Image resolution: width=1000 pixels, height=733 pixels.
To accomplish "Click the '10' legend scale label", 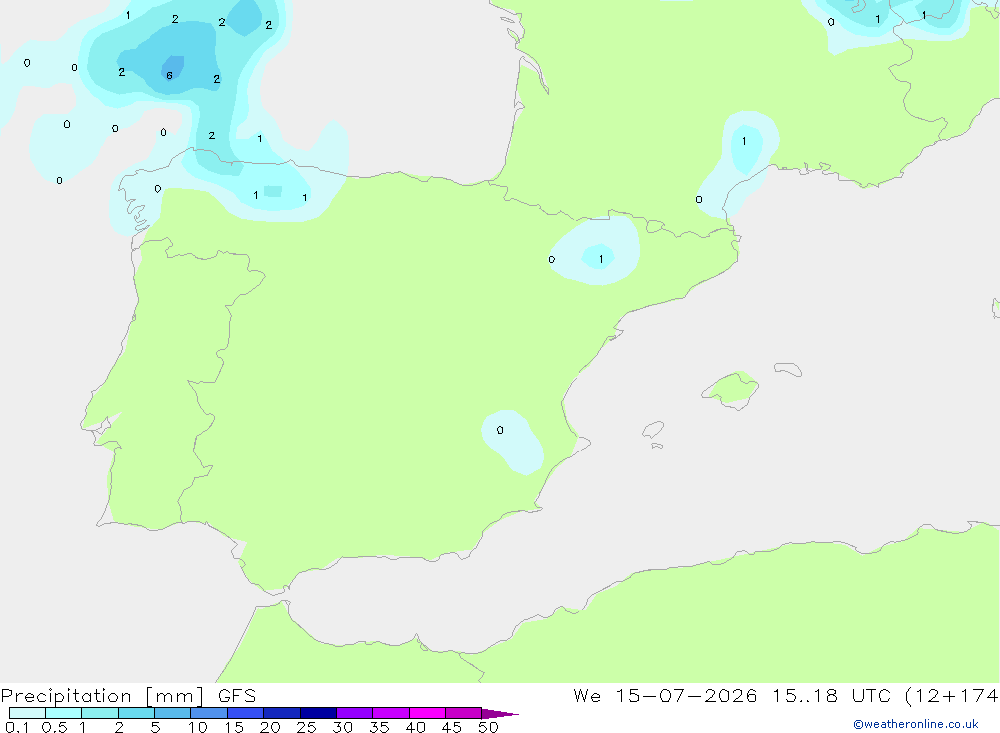I will point(198,727).
